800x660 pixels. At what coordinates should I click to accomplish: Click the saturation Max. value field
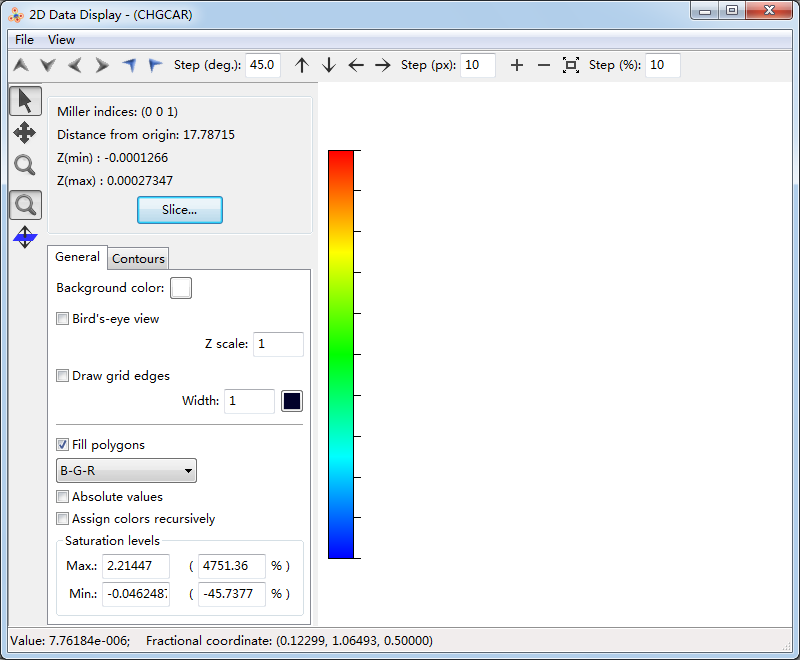[136, 566]
